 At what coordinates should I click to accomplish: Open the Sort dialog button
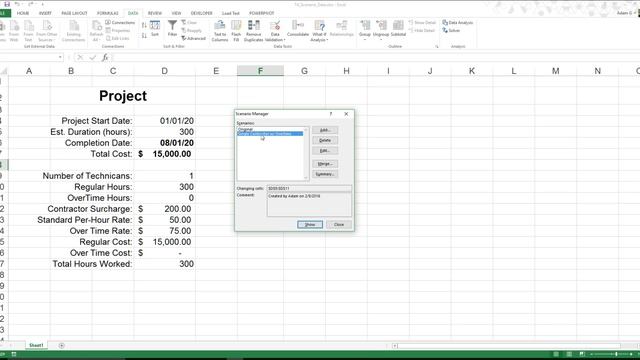[155, 29]
